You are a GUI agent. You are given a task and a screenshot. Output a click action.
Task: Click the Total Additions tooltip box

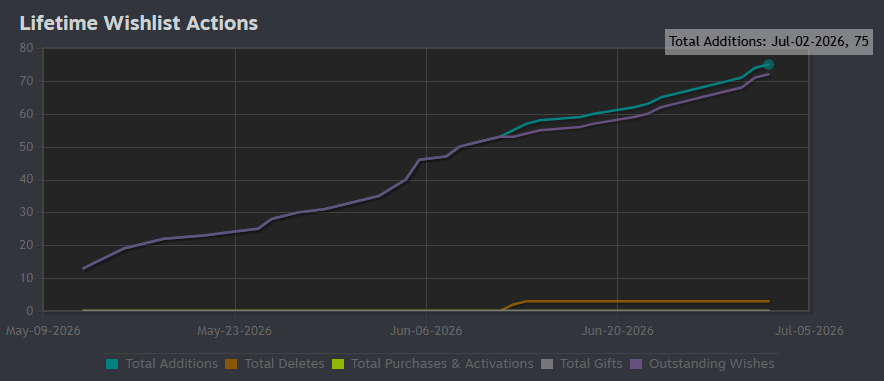(x=768, y=42)
